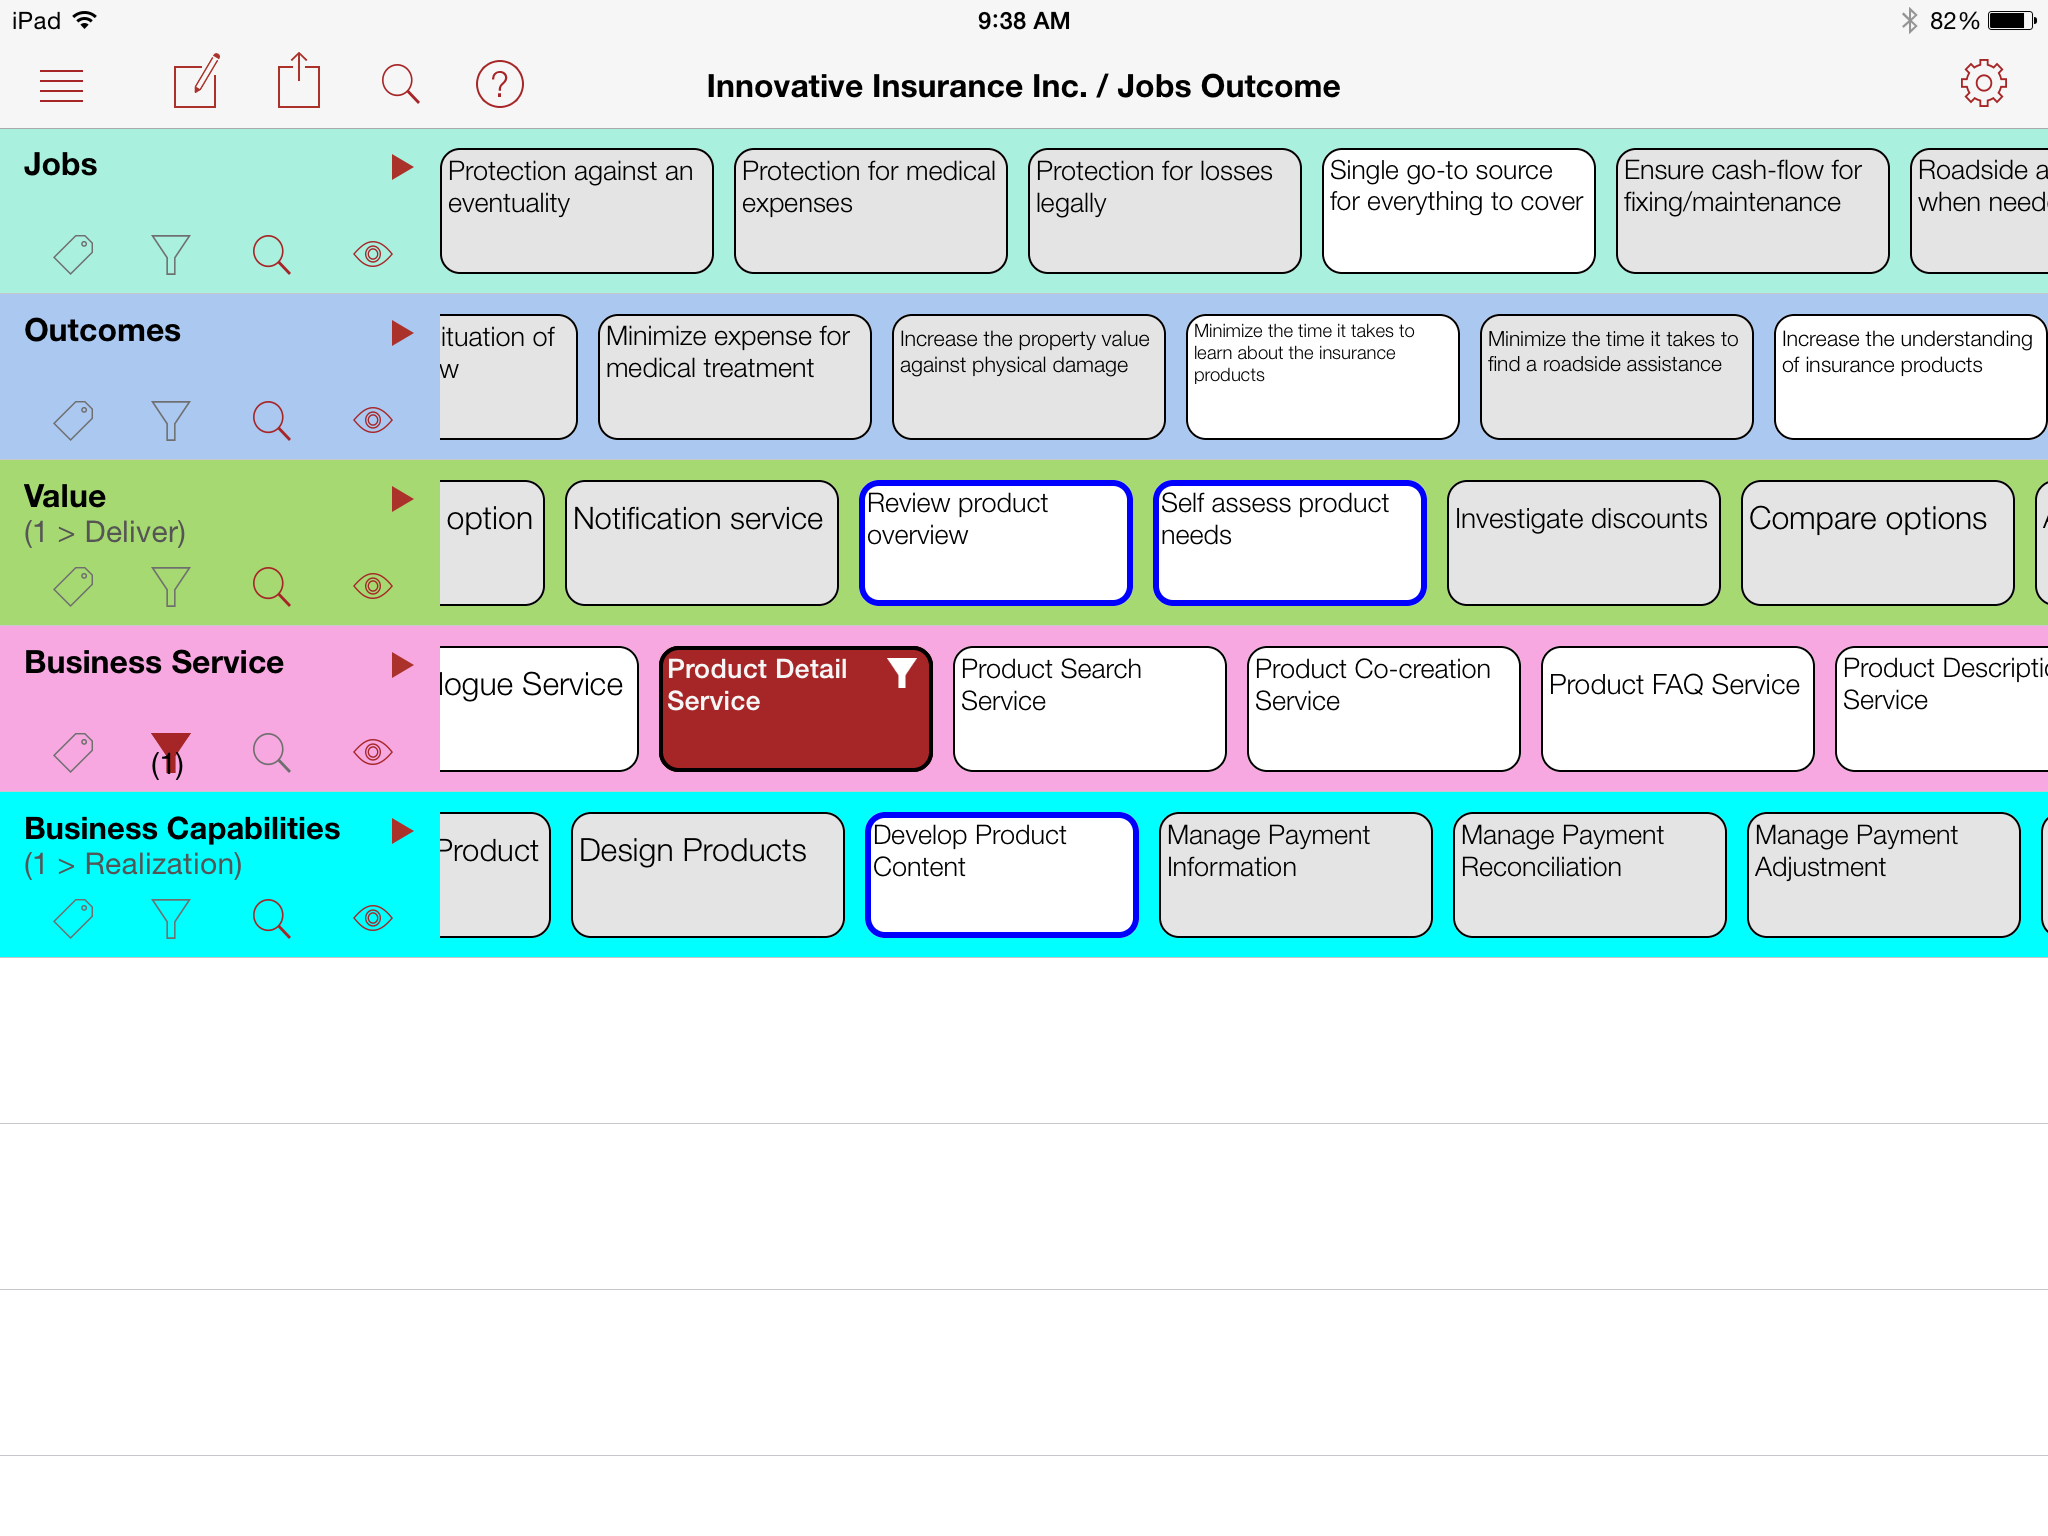Tap the search icon in Value row
The image size is (2048, 1536).
coord(271,586)
